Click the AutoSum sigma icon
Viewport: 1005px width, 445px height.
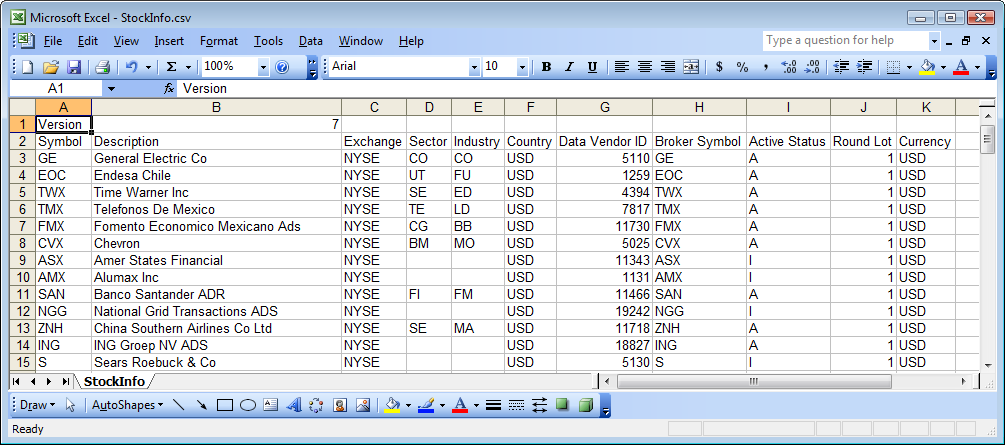pos(172,67)
